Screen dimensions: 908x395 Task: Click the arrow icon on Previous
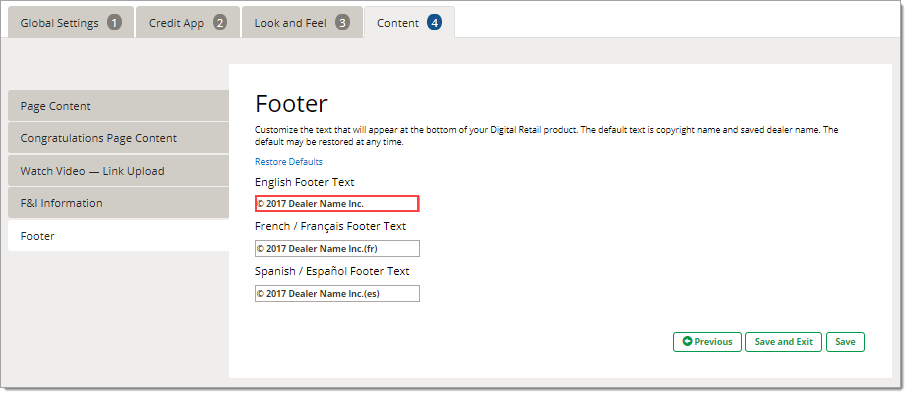687,342
